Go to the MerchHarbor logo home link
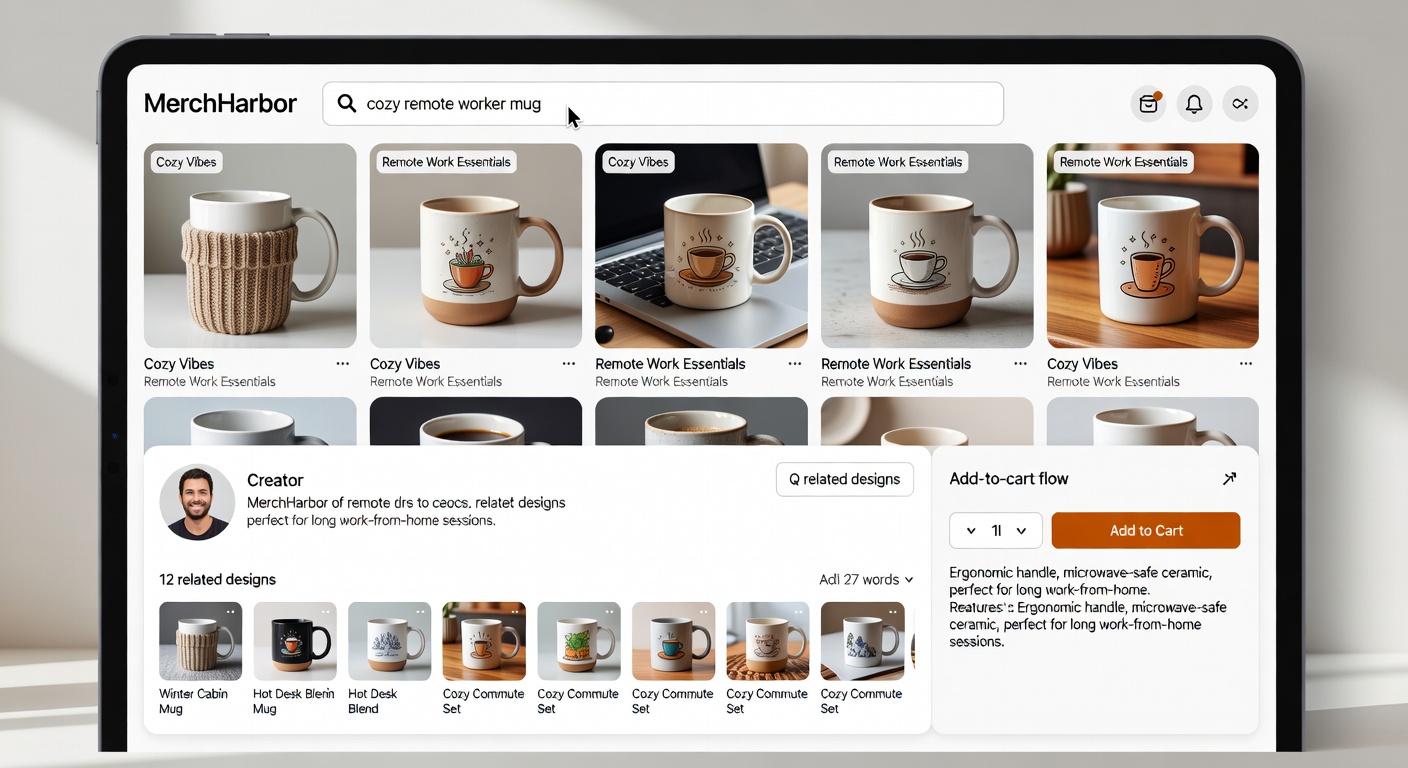Image resolution: width=1408 pixels, height=768 pixels. click(x=220, y=103)
